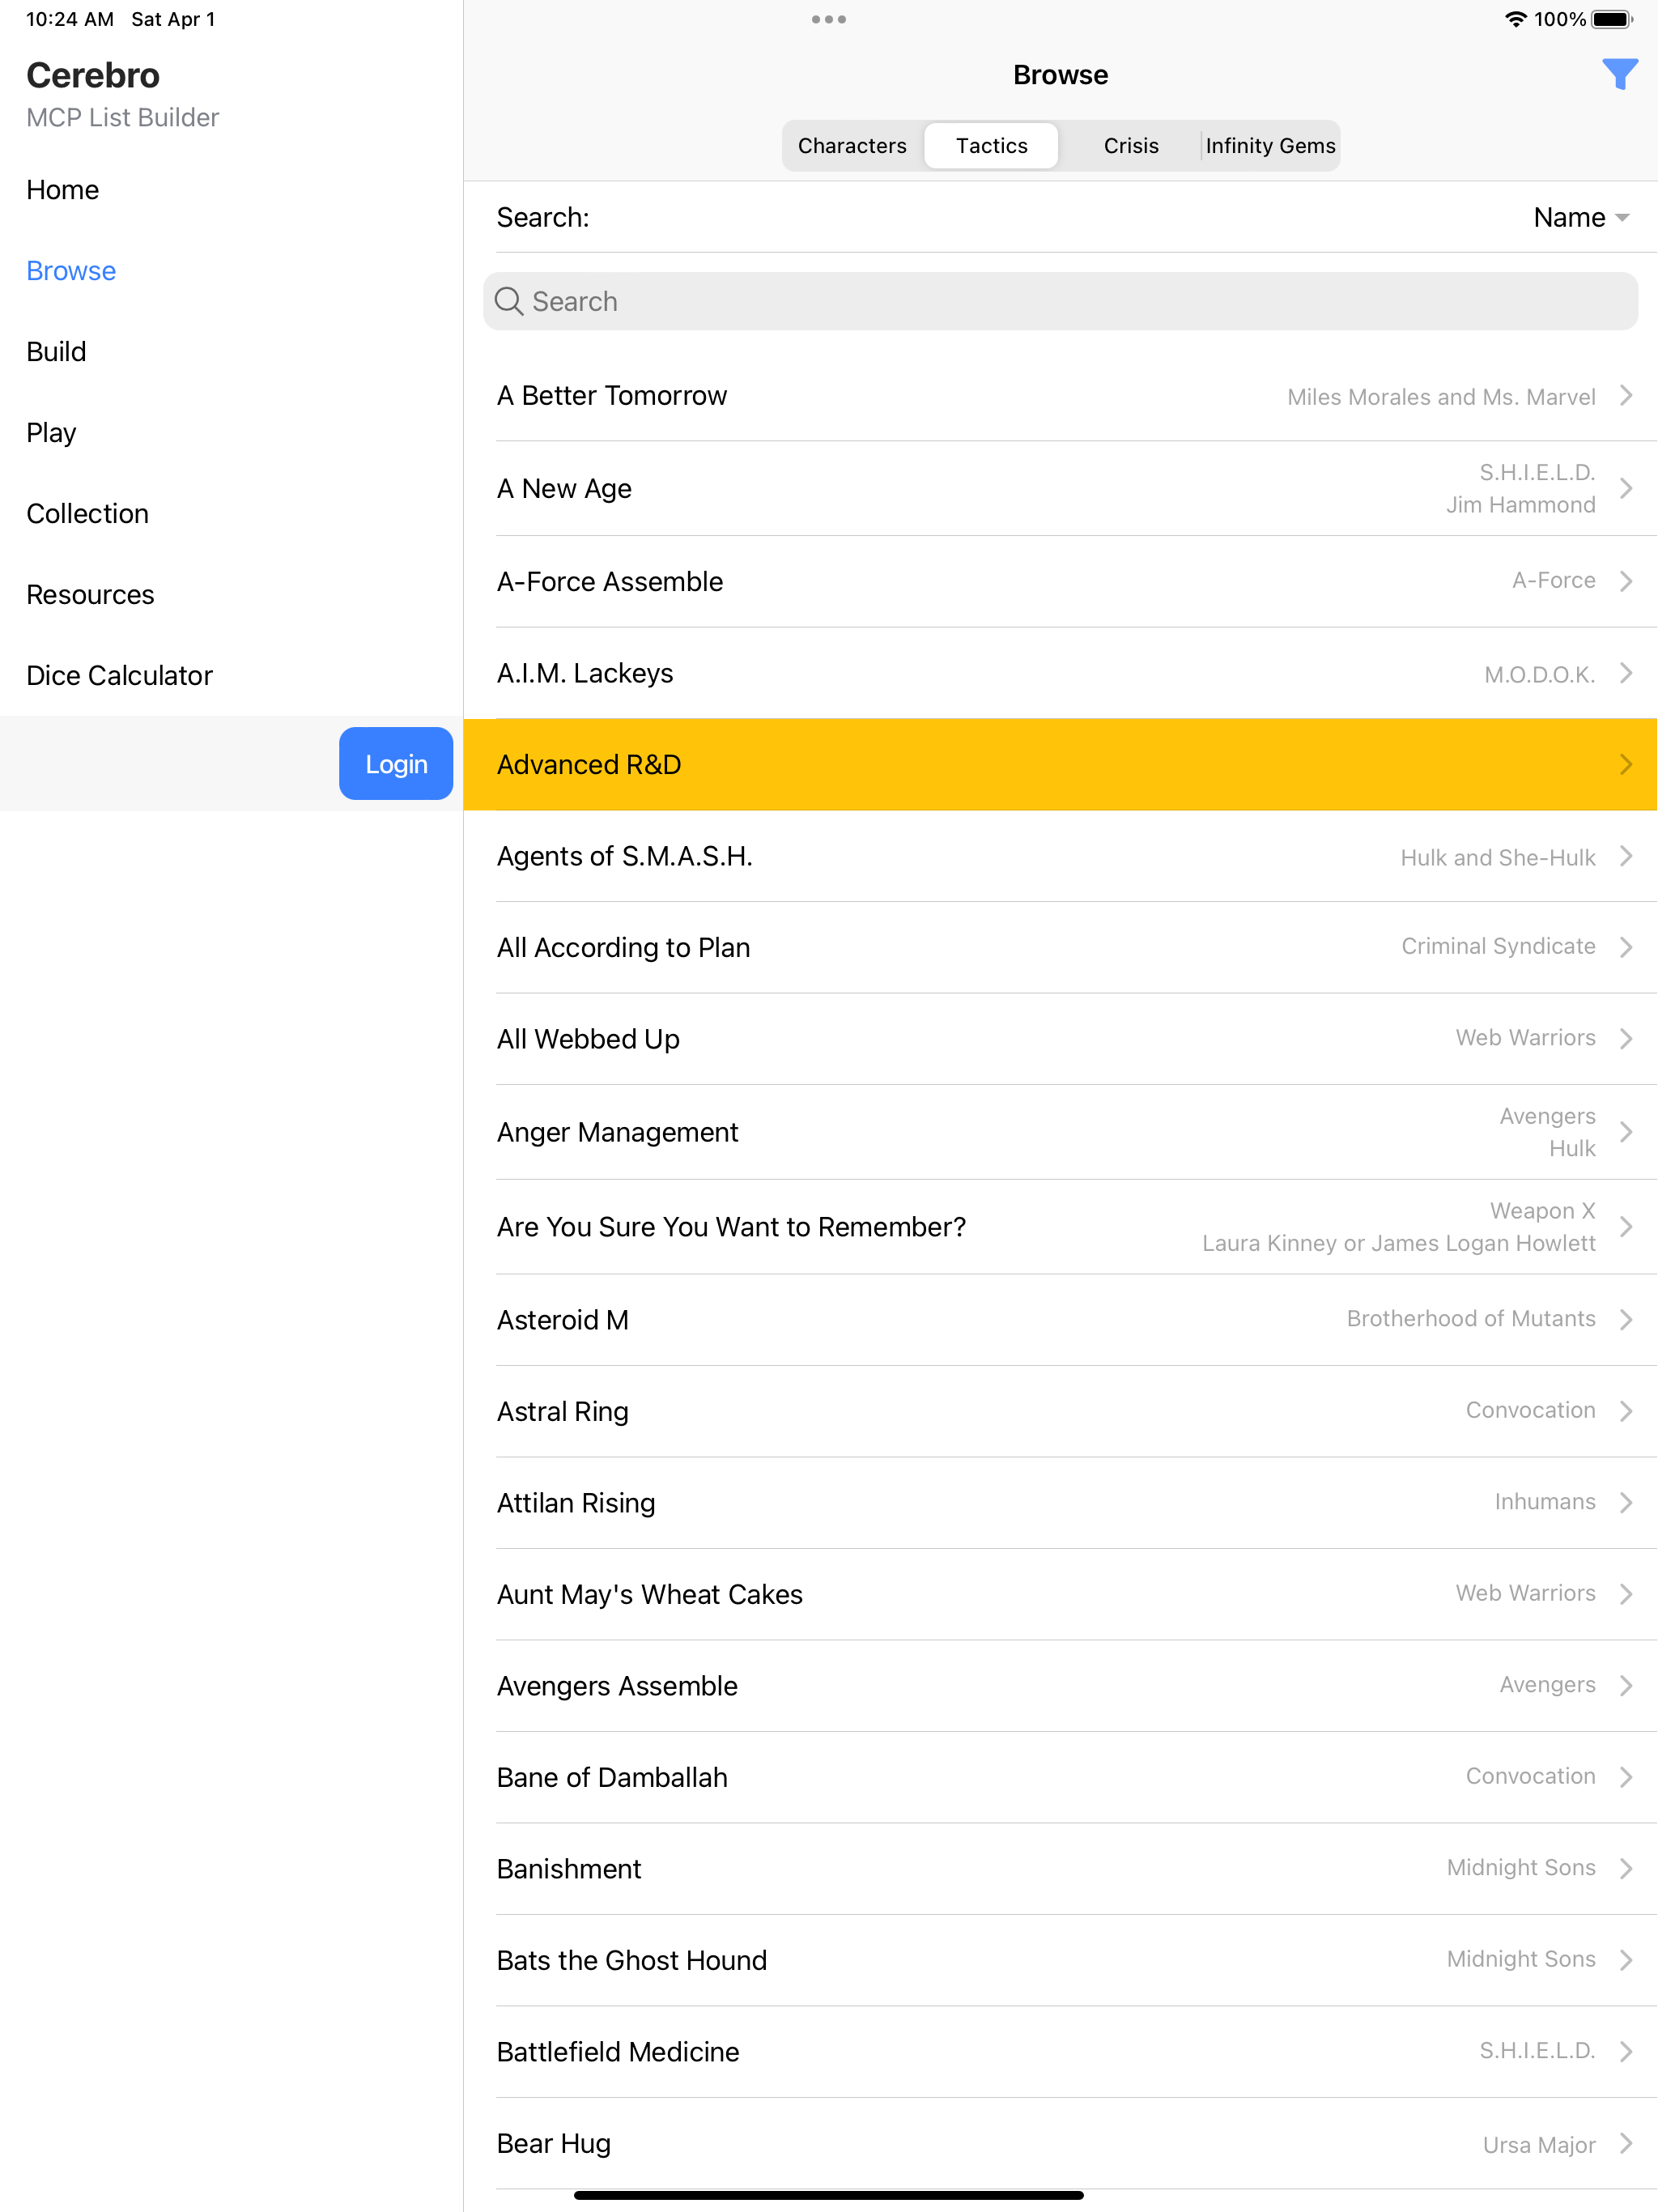Expand Agents of S.M.A.S.H. row chevron
Screen dimensions: 1658x2212
tap(1626, 856)
